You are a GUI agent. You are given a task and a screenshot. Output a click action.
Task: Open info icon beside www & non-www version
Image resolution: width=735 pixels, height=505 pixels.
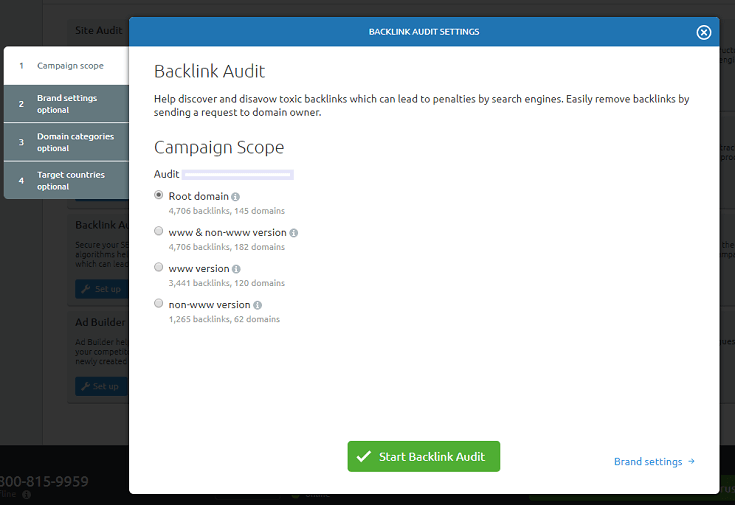[293, 233]
